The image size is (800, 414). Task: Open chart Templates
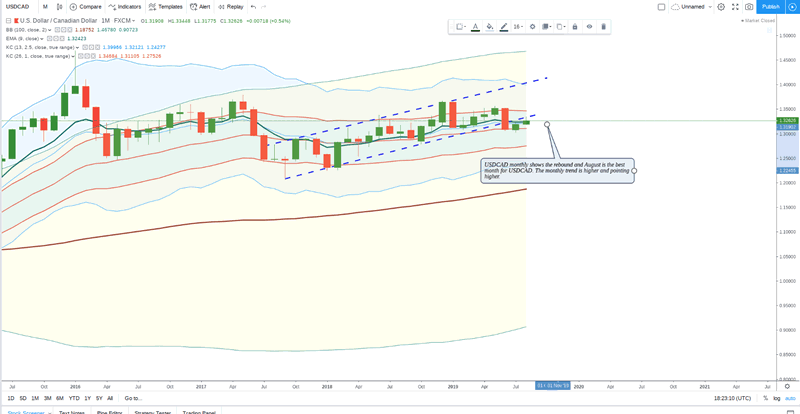point(166,6)
